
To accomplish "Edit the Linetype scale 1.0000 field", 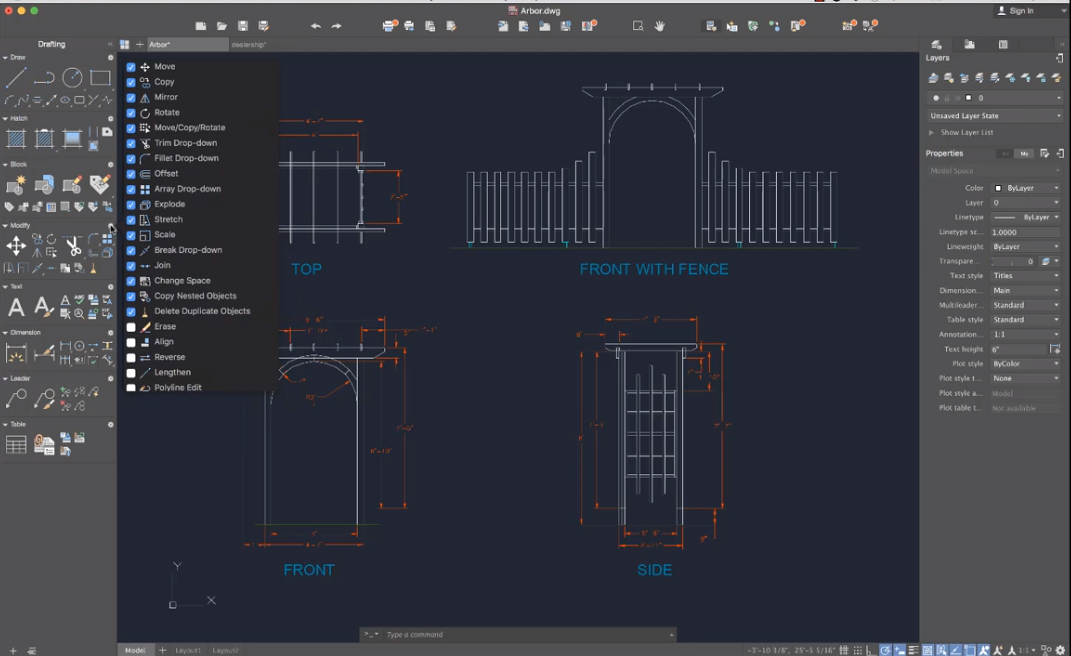I will point(1027,232).
